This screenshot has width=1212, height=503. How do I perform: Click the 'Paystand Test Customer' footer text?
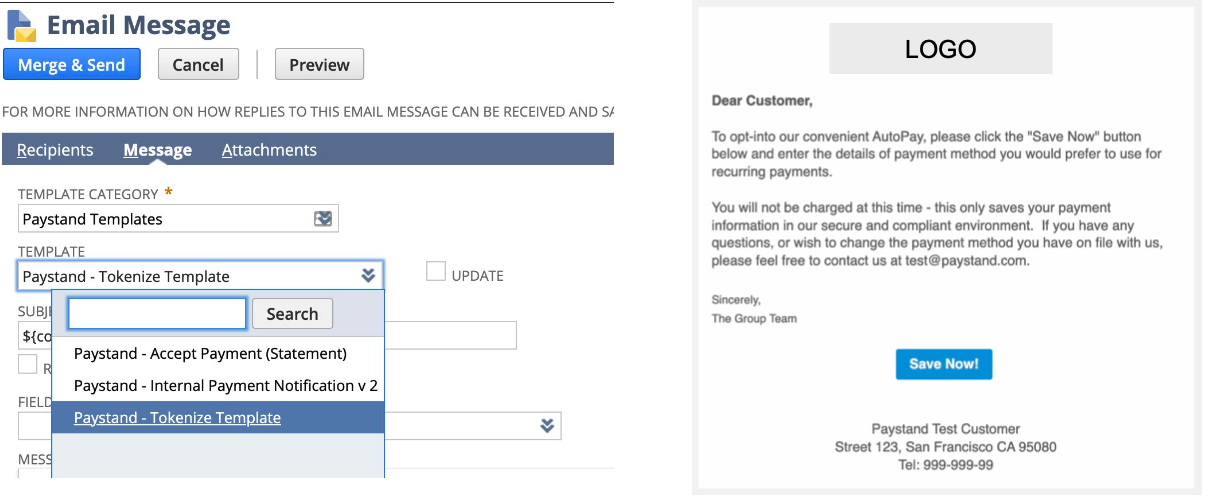945,429
